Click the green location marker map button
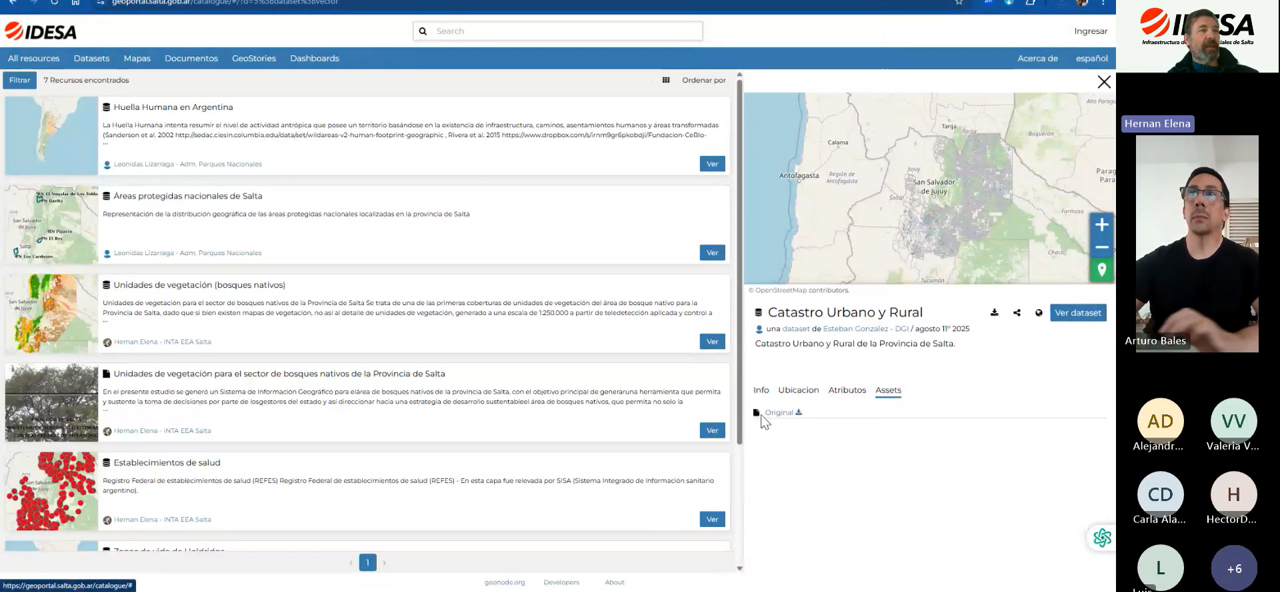This screenshot has width=1280, height=592. (x=1101, y=270)
